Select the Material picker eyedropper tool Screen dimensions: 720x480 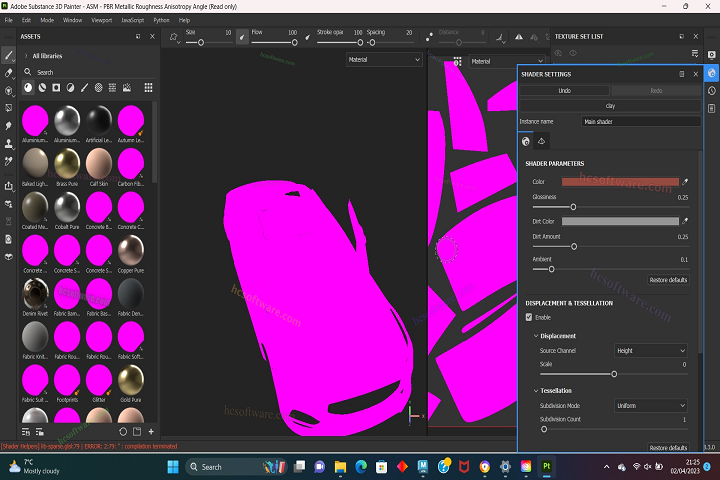pyautogui.click(x=8, y=161)
